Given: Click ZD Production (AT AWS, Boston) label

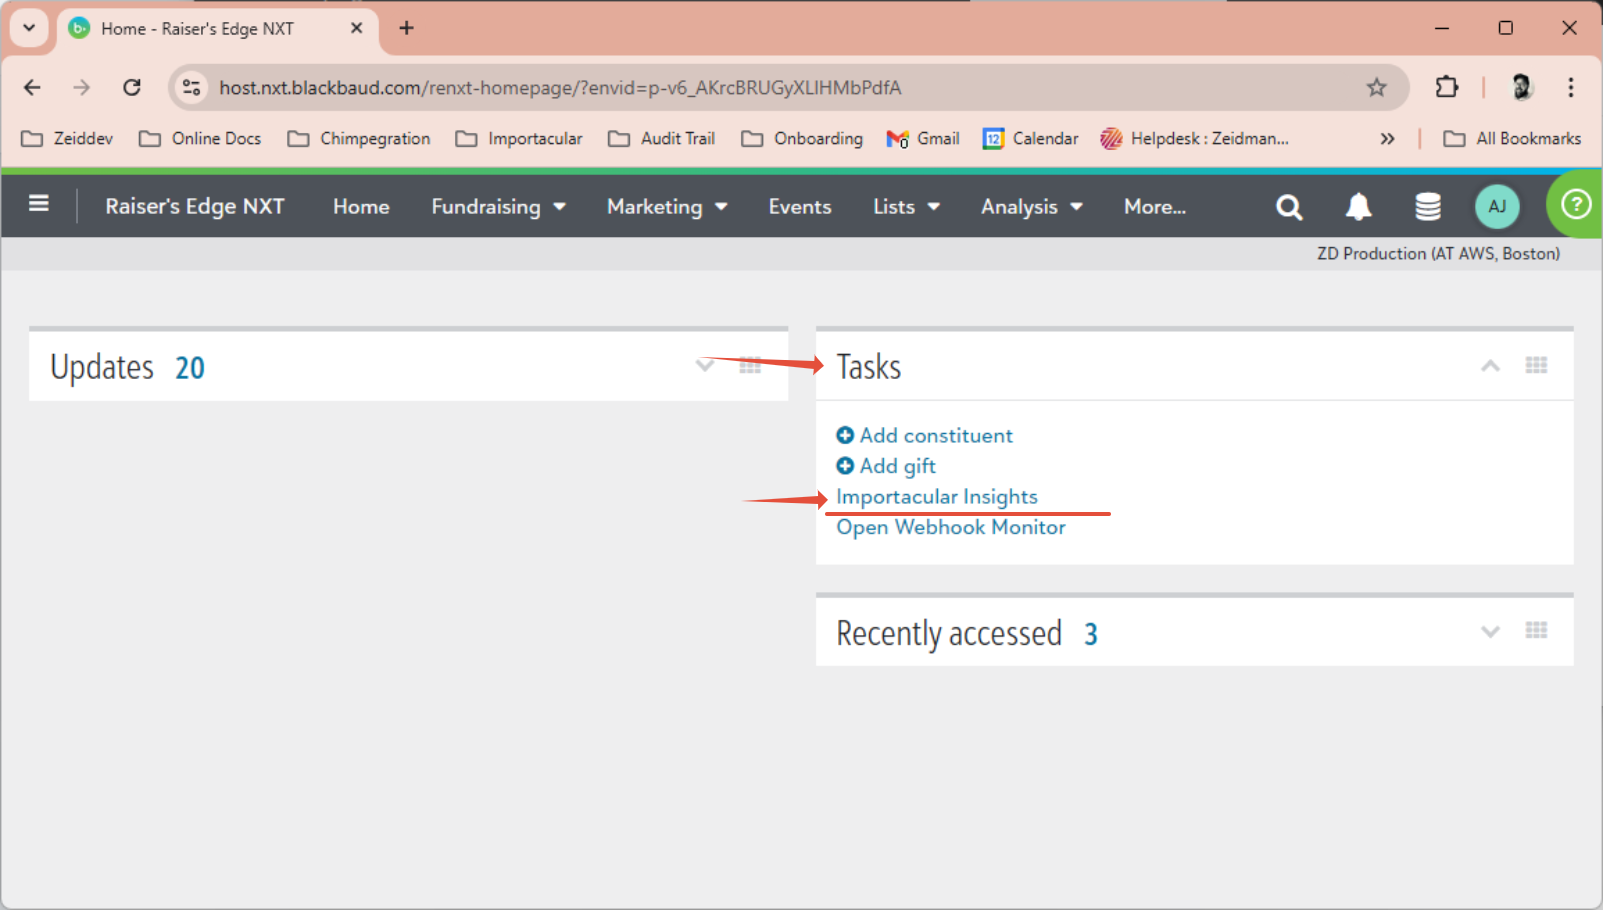Looking at the screenshot, I should coord(1438,254).
